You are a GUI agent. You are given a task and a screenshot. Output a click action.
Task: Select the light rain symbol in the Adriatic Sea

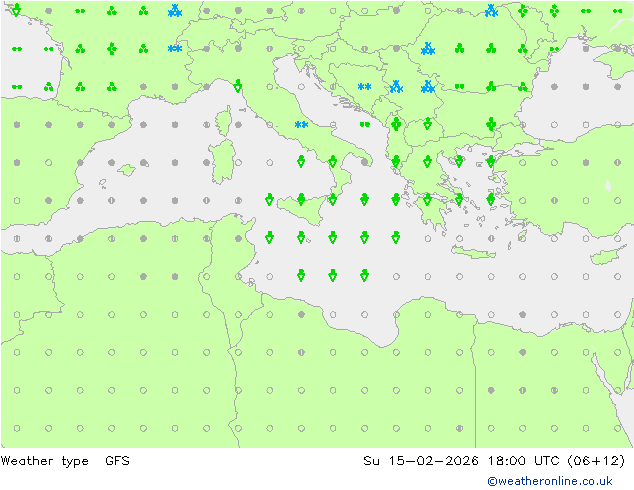tap(365, 125)
